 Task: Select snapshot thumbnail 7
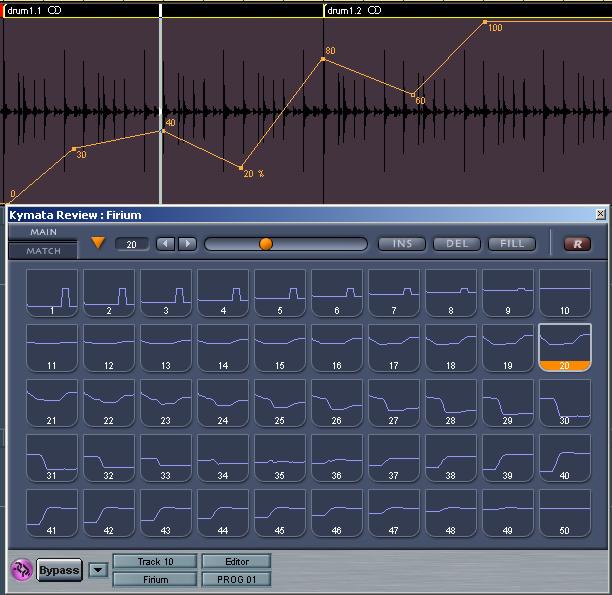pyautogui.click(x=394, y=292)
